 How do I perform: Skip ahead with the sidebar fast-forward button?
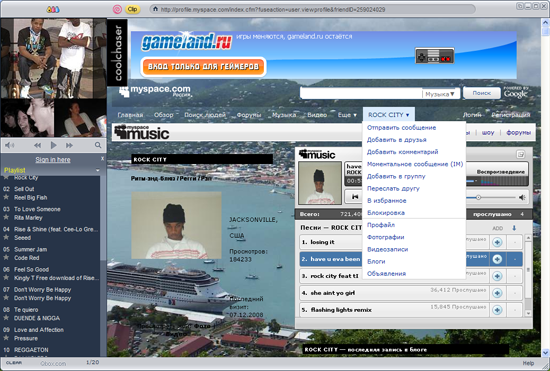69,145
